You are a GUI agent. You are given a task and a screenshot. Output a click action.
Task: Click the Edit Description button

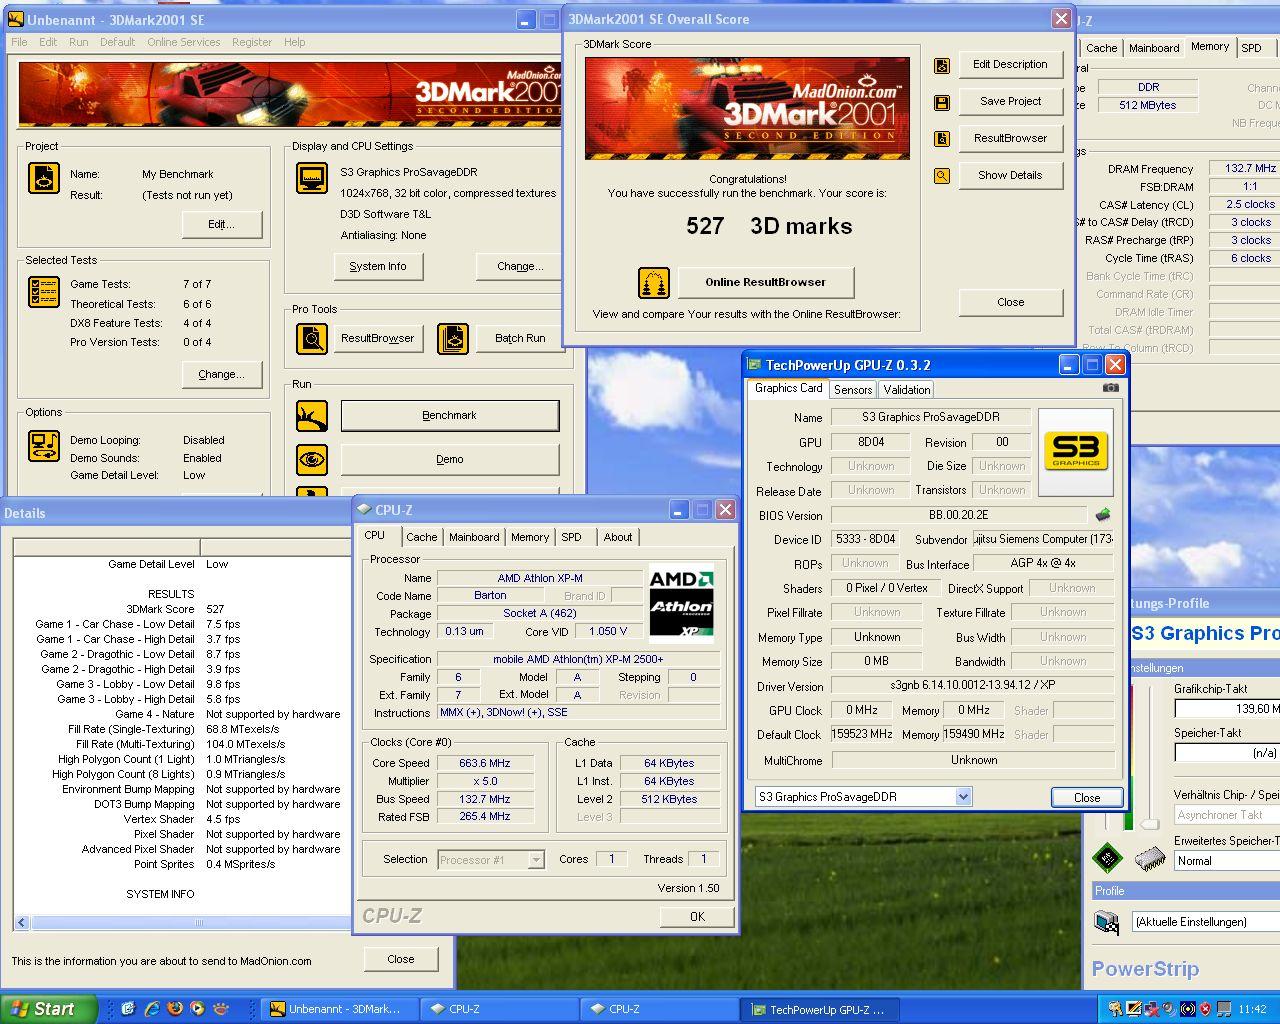1010,64
